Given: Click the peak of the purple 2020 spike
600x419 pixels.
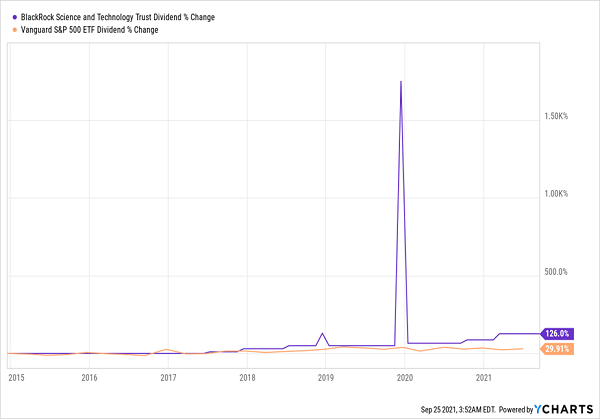Looking at the screenshot, I should pyautogui.click(x=401, y=82).
